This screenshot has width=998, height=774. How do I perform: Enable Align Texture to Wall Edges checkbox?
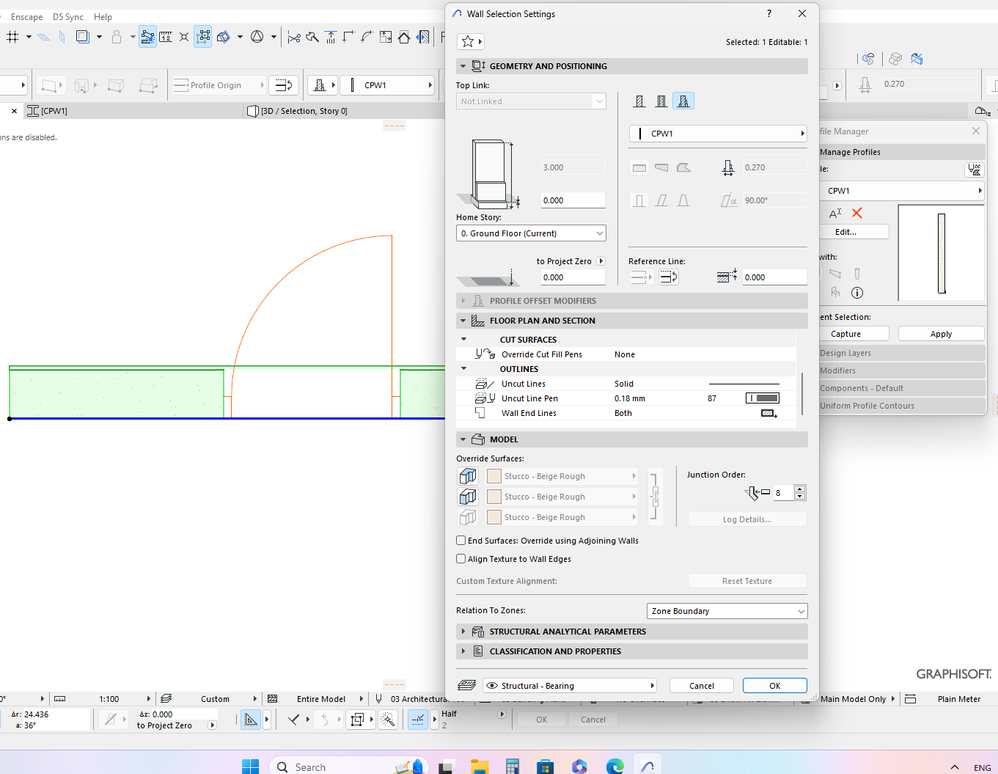tap(461, 559)
